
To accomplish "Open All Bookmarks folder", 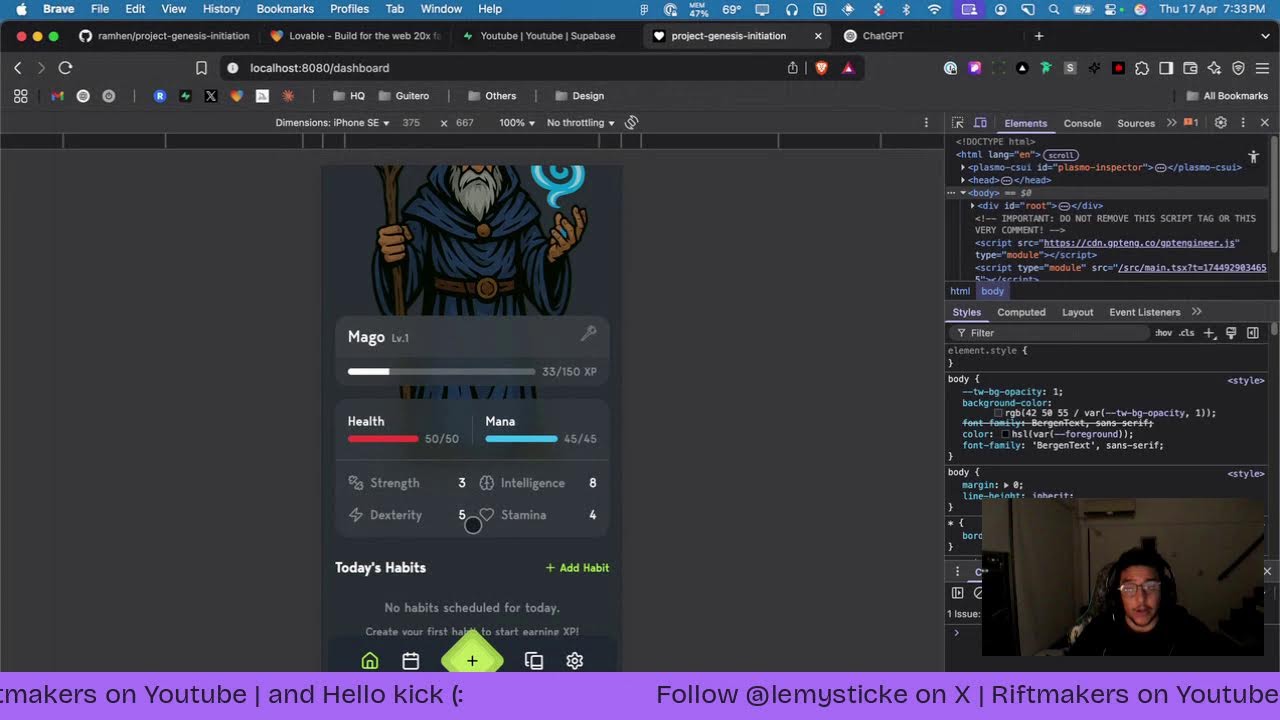I will point(1227,96).
